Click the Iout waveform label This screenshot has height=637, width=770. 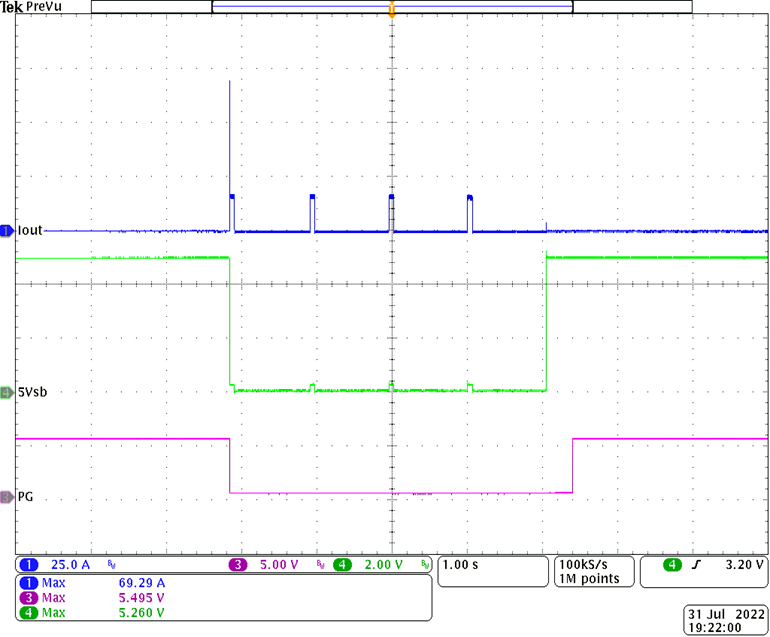click(30, 230)
